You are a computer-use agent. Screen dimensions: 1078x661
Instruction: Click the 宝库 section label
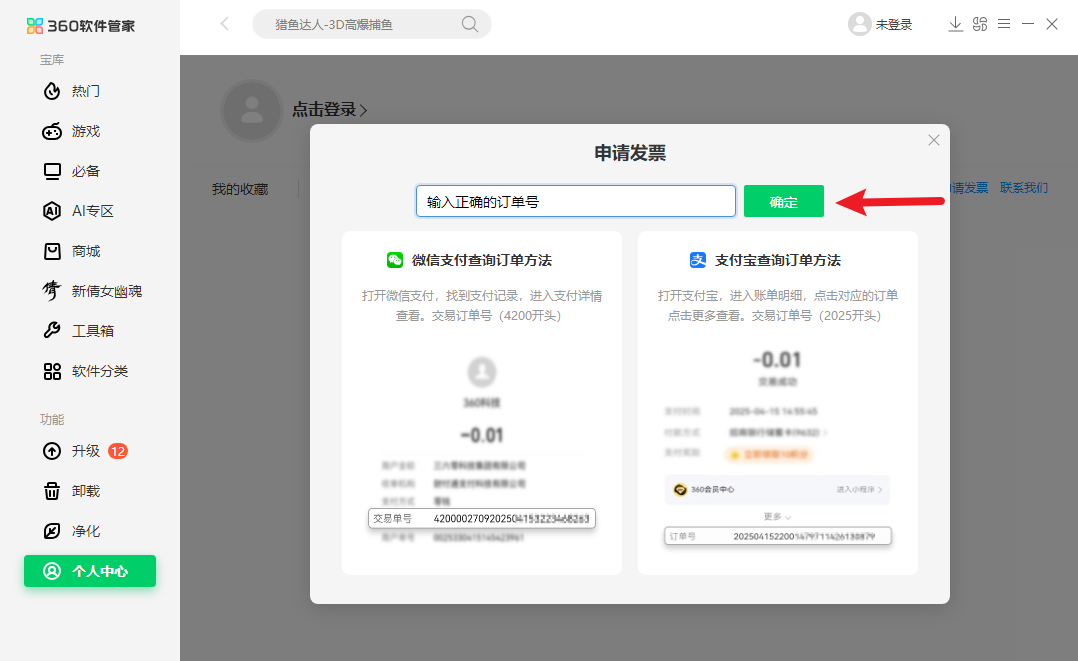(52, 60)
